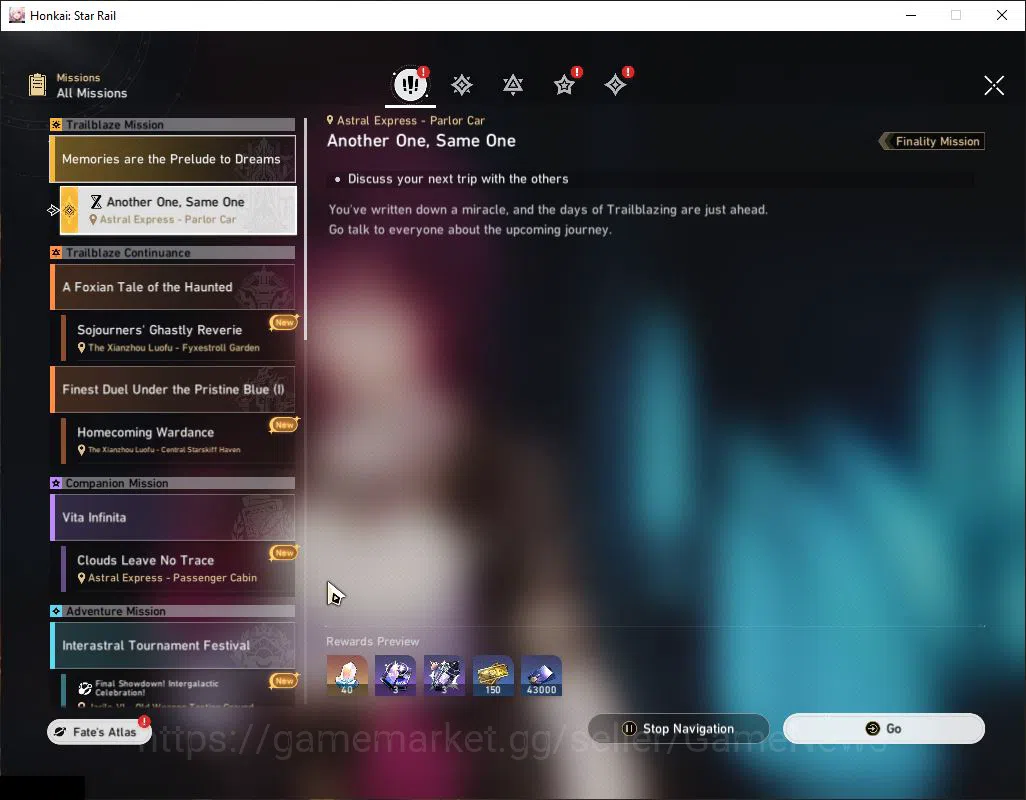Click the Trailblaze Continuance category icon in list
This screenshot has height=800, width=1026.
[x=56, y=252]
